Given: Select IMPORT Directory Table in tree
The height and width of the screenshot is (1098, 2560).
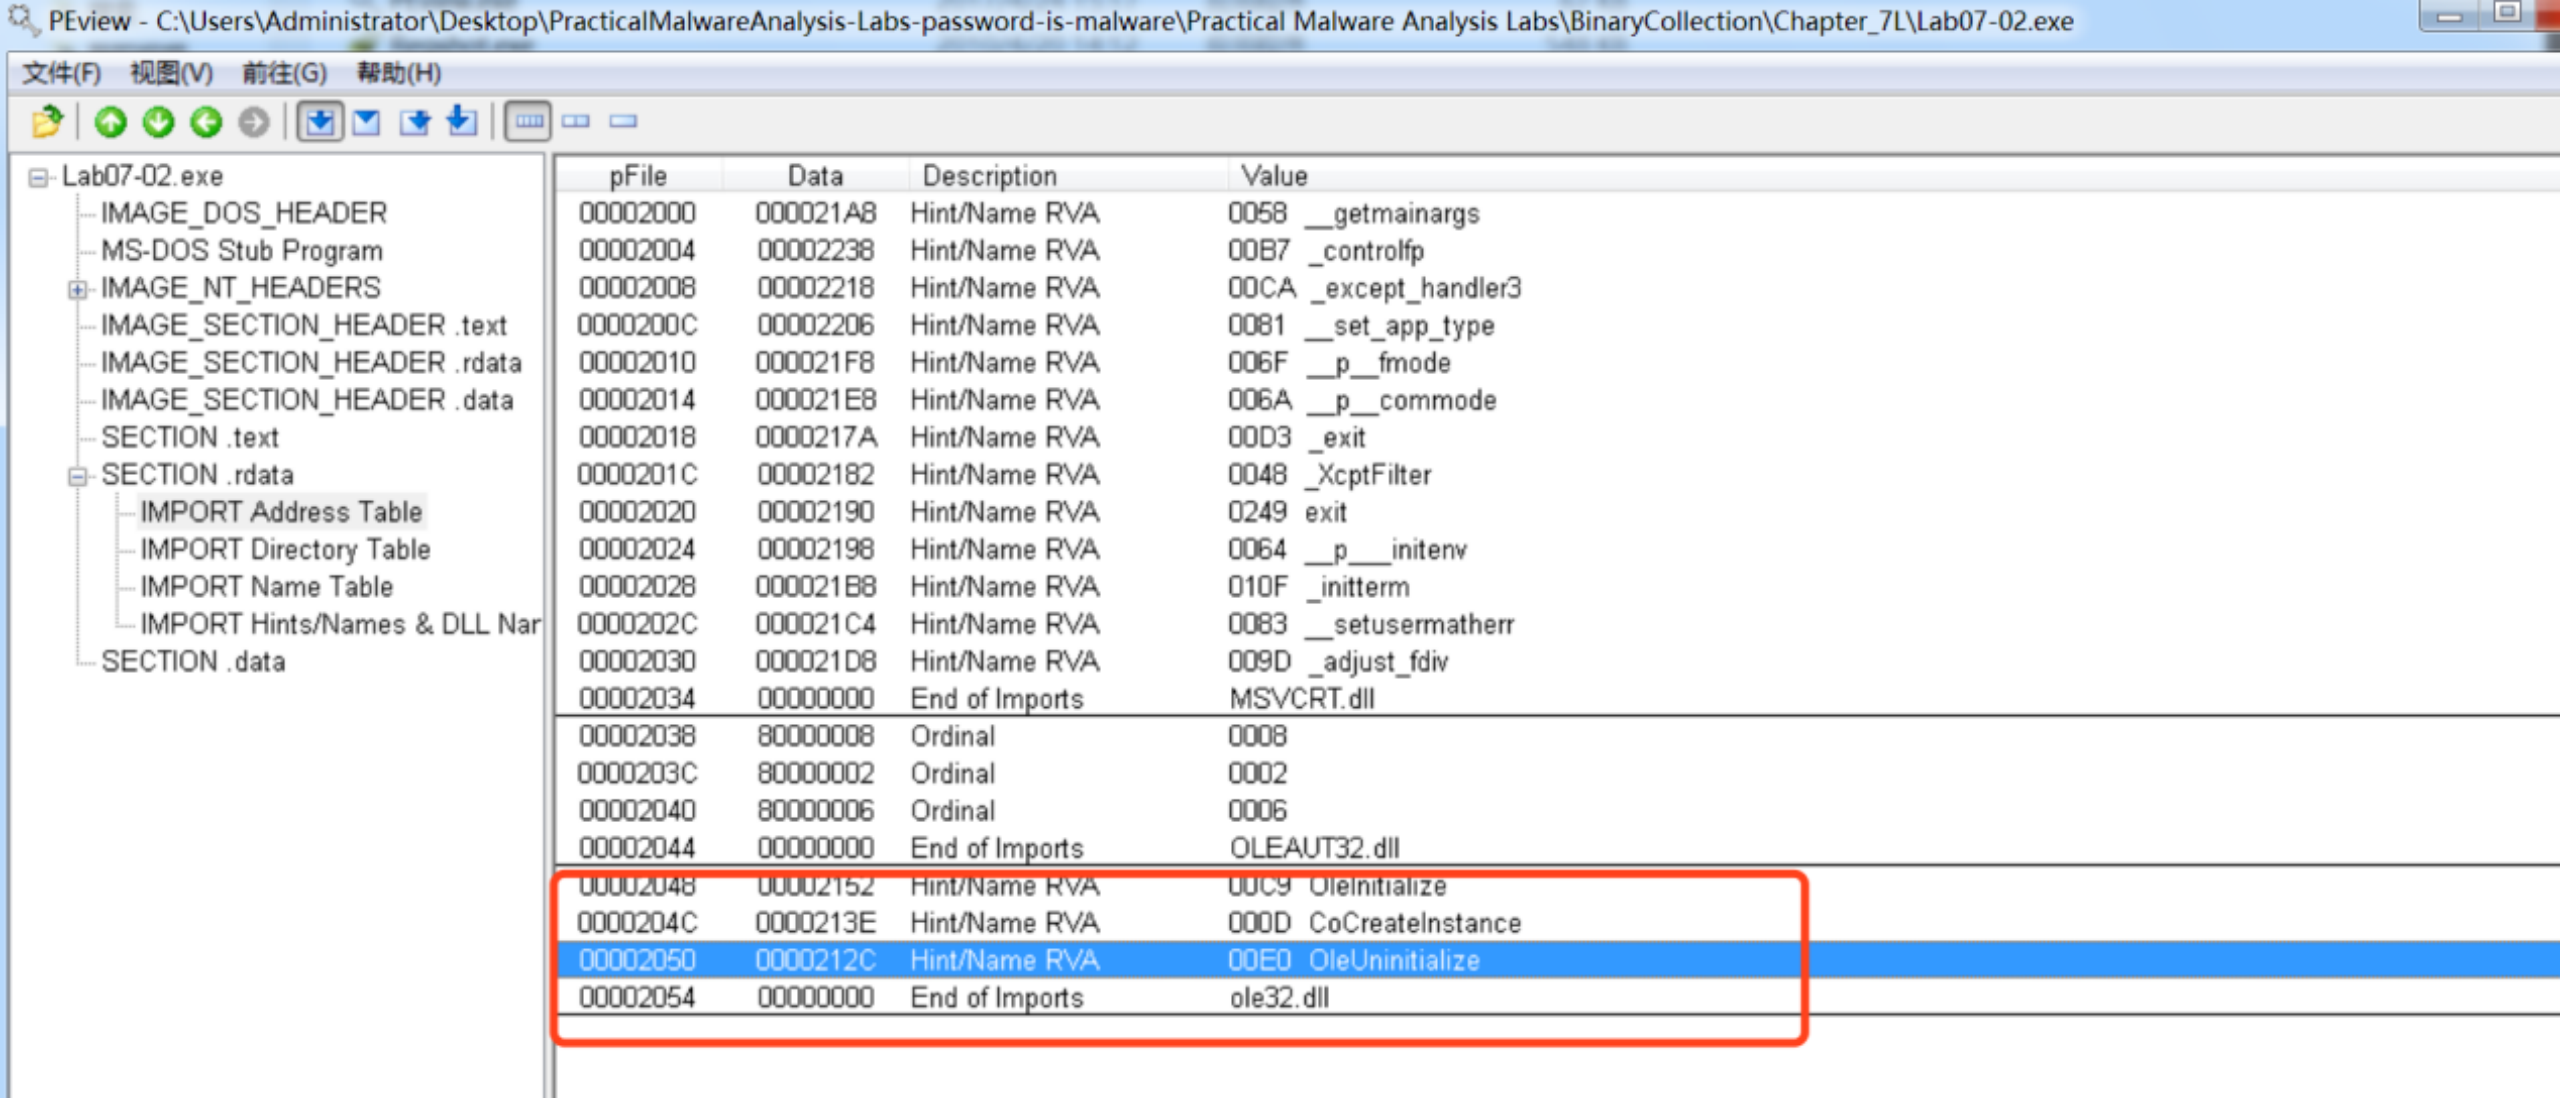Looking at the screenshot, I should tap(285, 549).
